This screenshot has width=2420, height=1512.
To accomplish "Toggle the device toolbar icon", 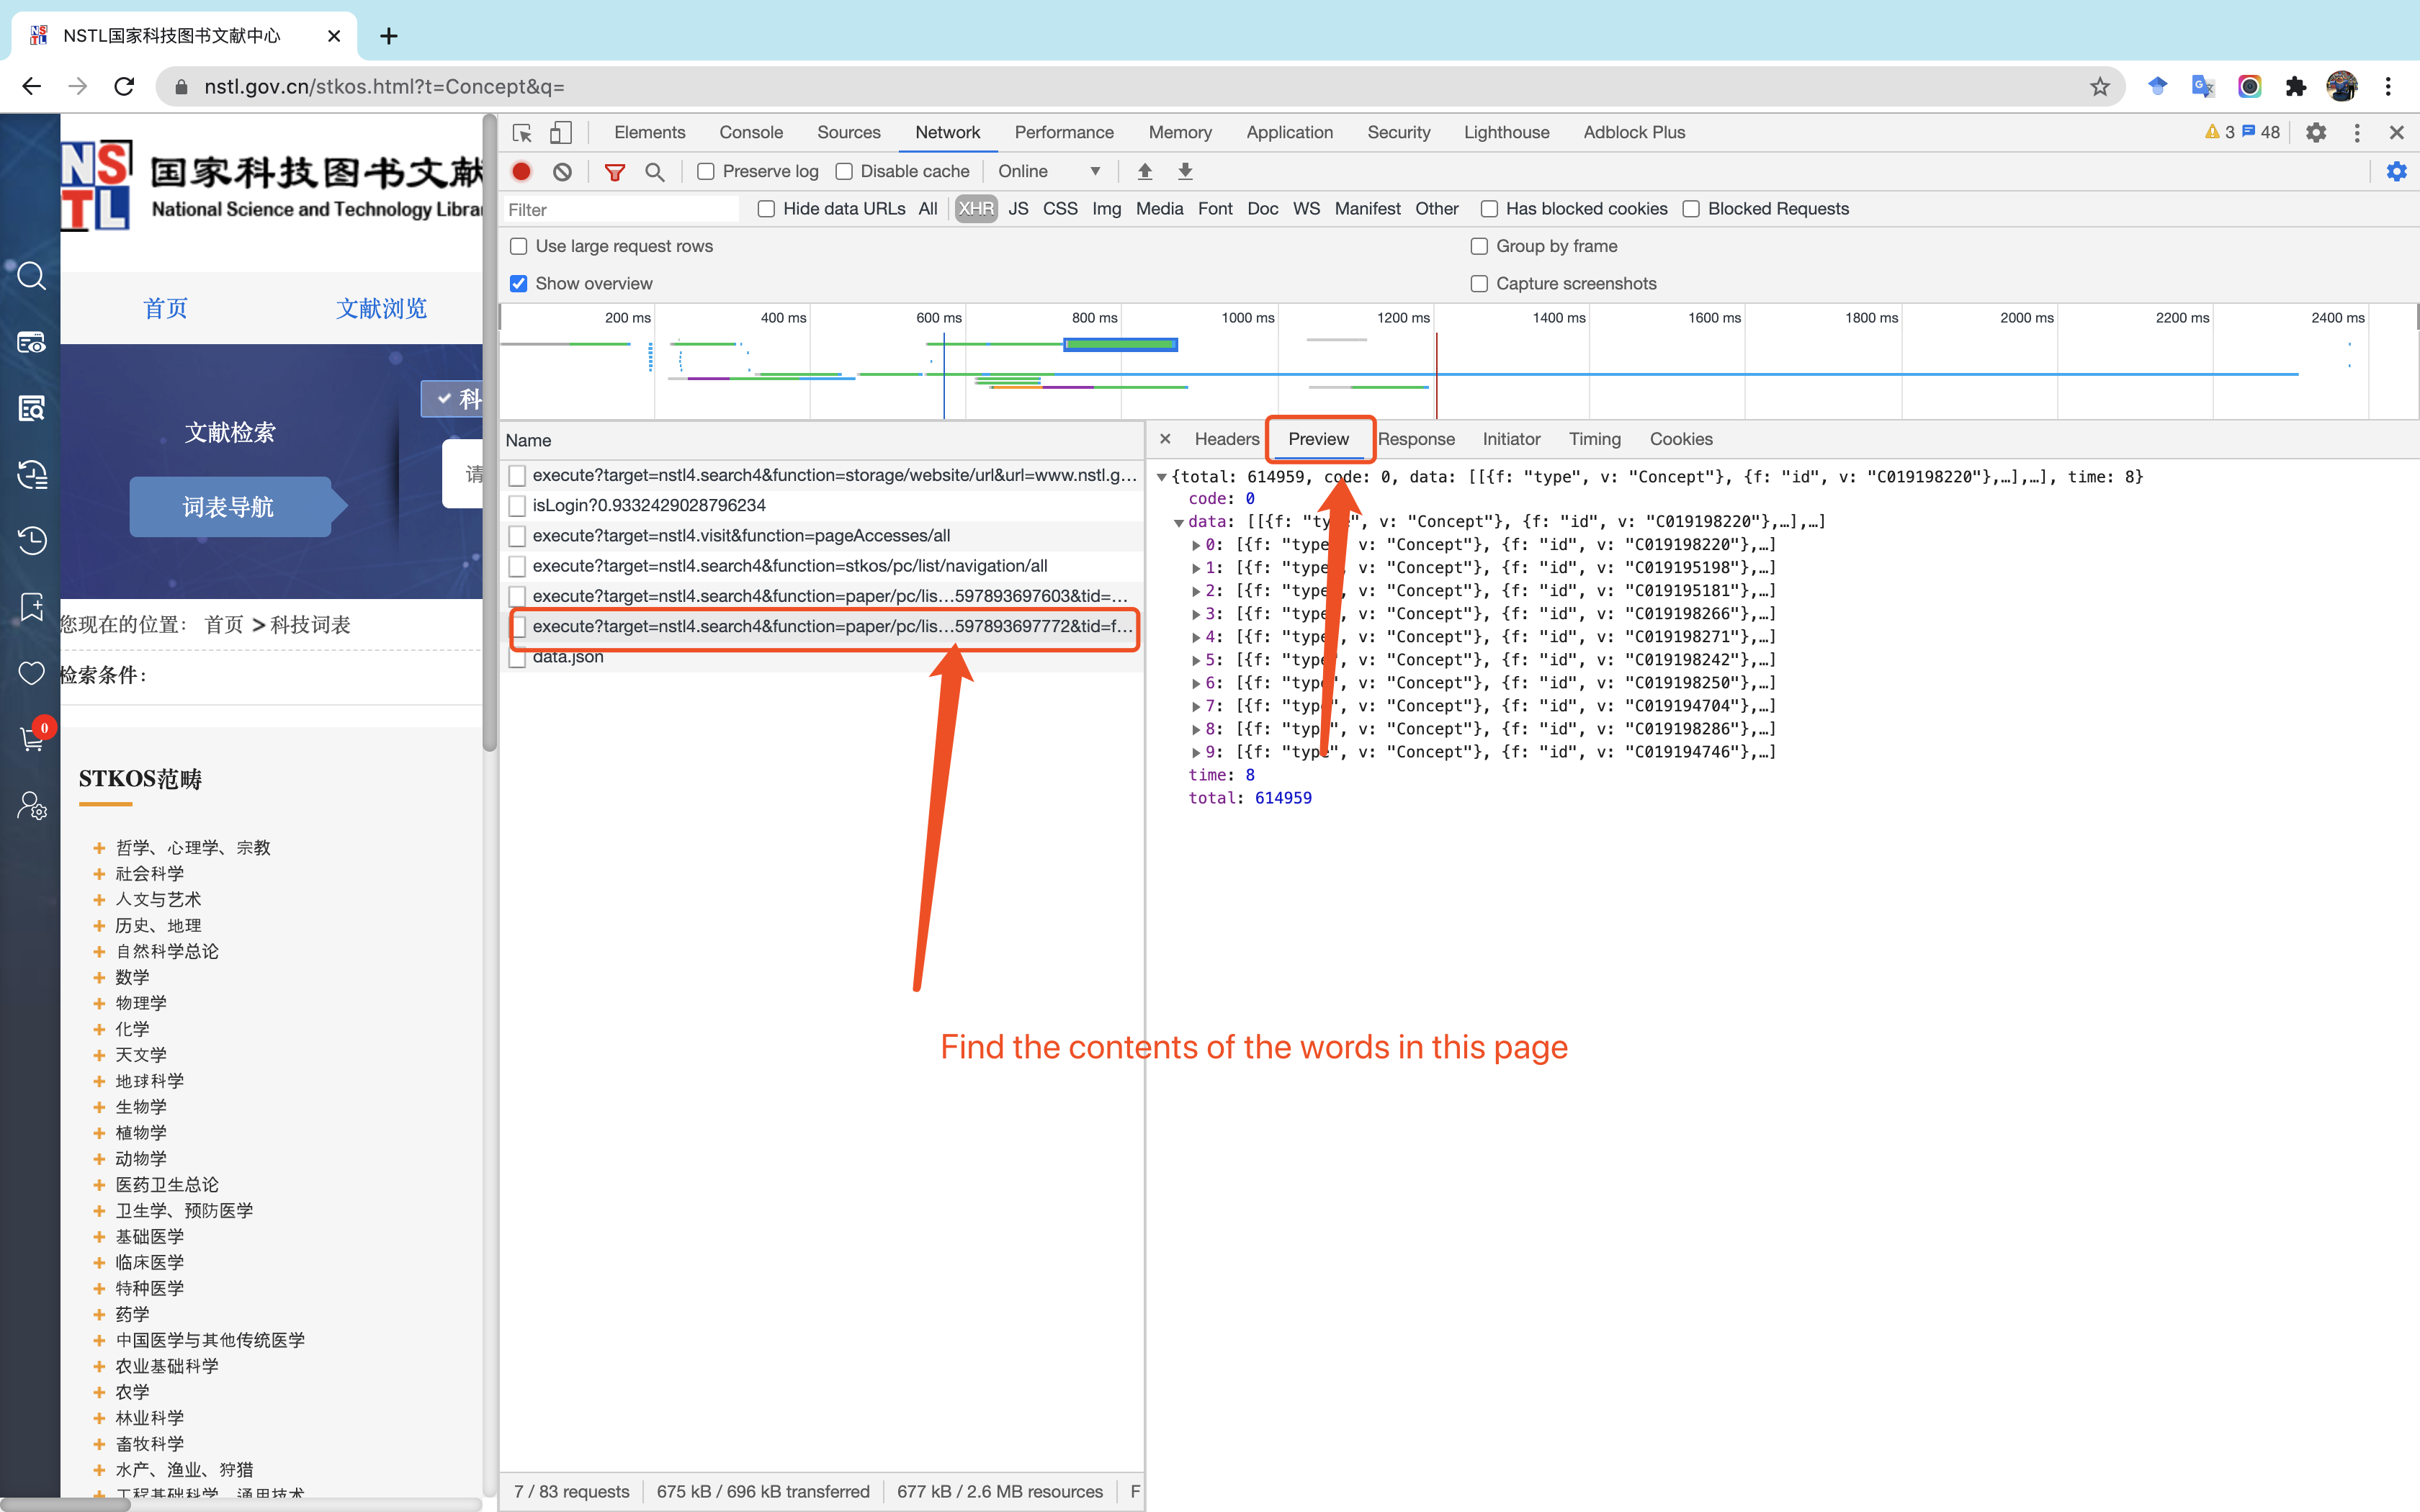I will 561,132.
